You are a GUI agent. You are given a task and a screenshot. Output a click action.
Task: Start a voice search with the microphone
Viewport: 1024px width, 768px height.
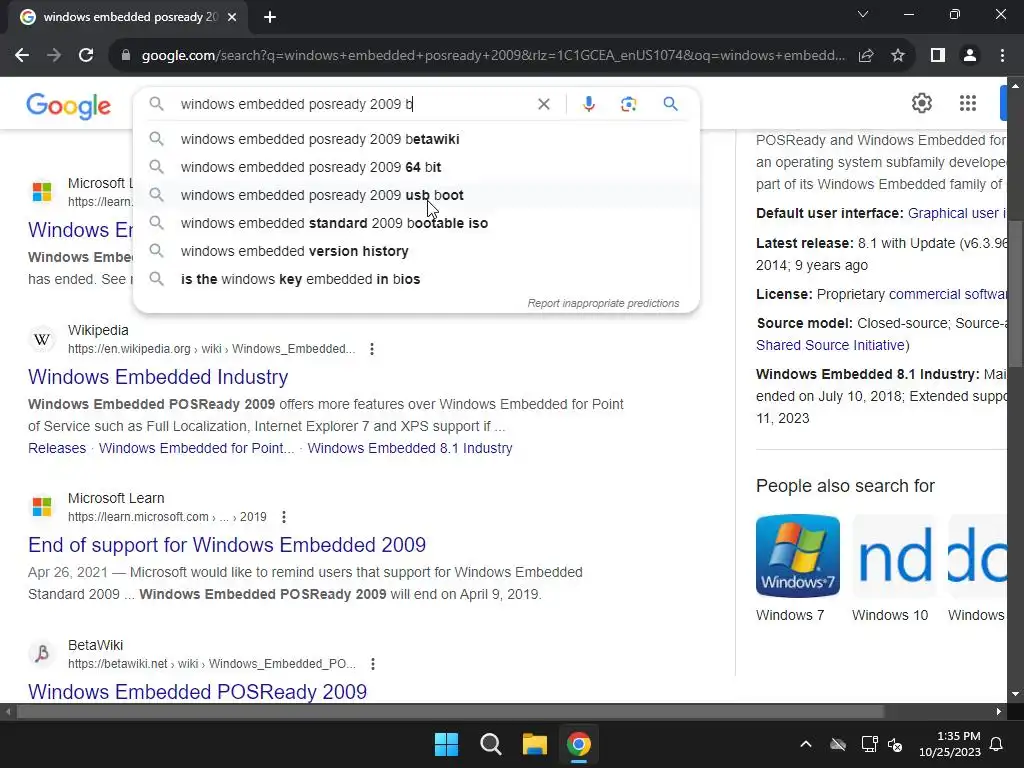click(x=588, y=104)
